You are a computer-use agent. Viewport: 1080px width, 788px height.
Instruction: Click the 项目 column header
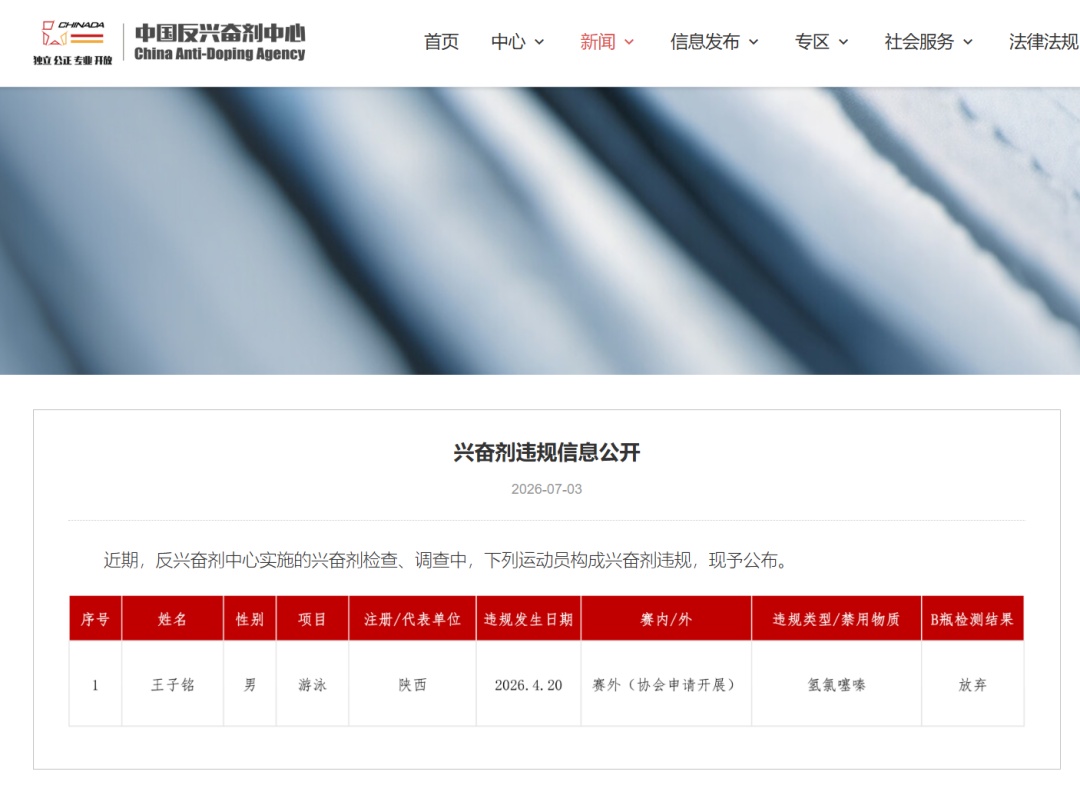[312, 619]
